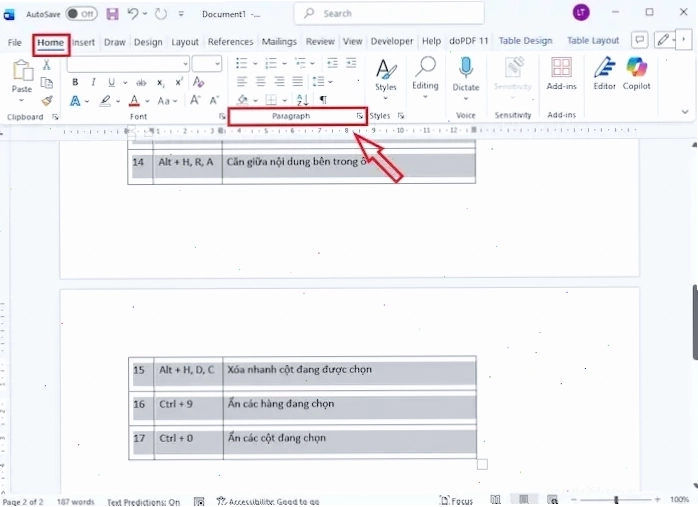
Task: Click the Paste clipboard icon
Action: (x=22, y=71)
